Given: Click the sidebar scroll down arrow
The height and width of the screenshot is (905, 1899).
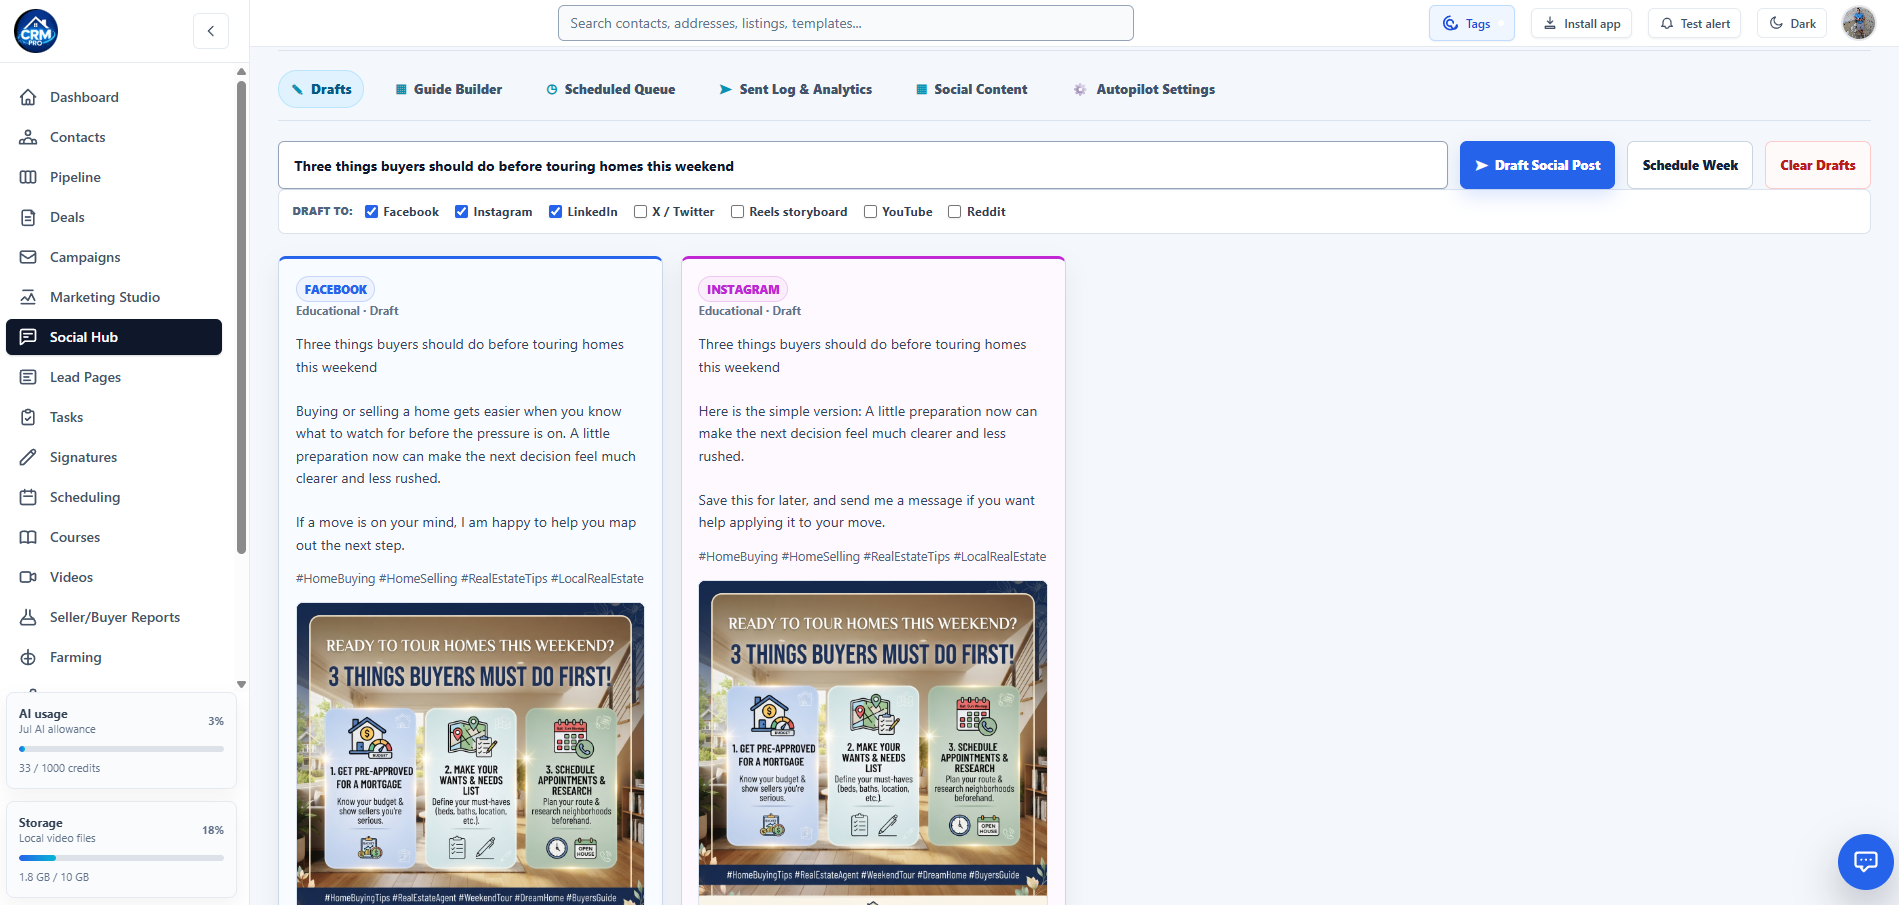Looking at the screenshot, I should click(241, 685).
